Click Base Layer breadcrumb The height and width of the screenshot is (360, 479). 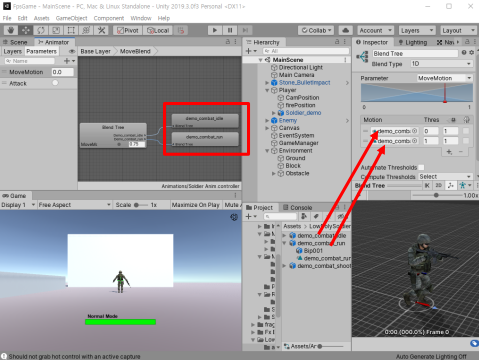click(95, 51)
